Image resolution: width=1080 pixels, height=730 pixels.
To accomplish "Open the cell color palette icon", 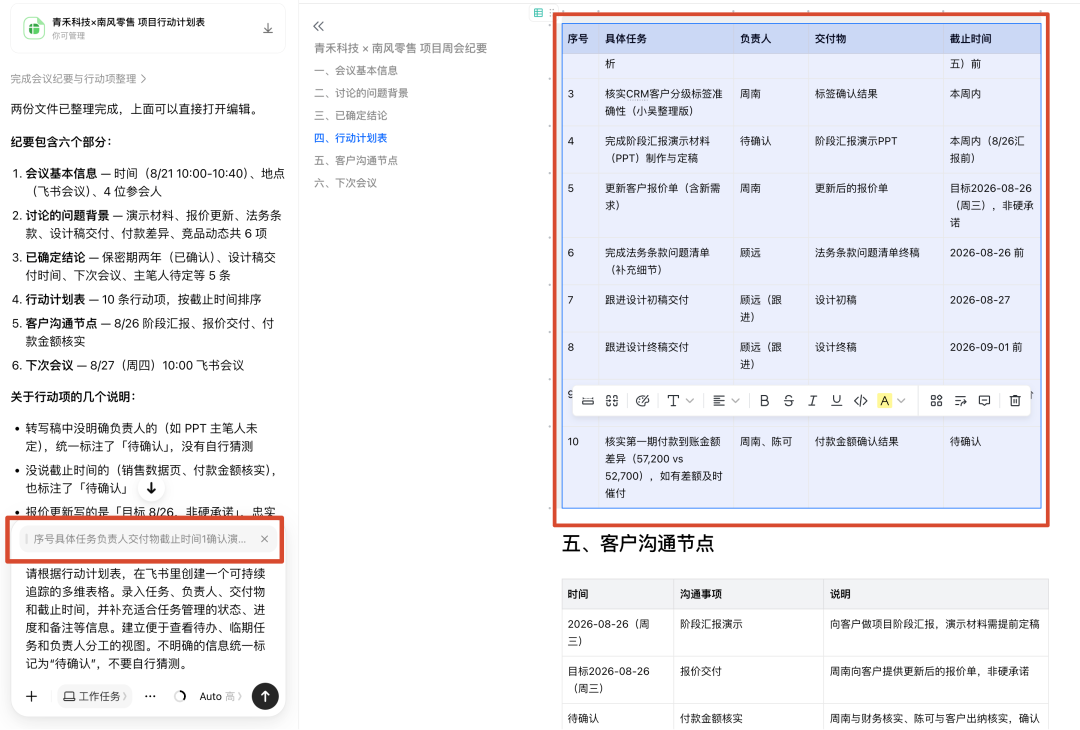I will pyautogui.click(x=642, y=401).
